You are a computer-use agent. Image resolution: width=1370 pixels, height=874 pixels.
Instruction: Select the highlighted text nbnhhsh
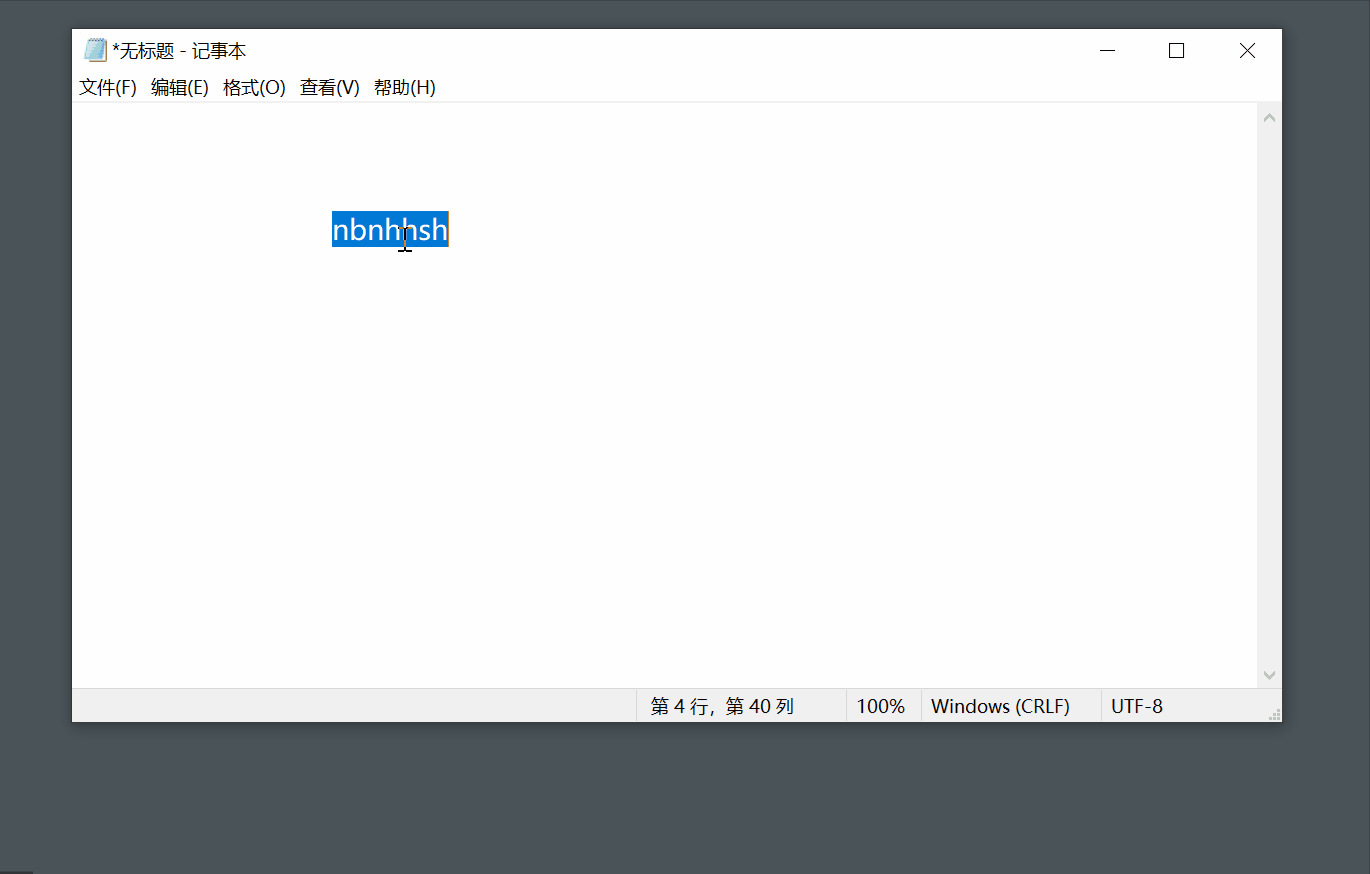pos(390,229)
